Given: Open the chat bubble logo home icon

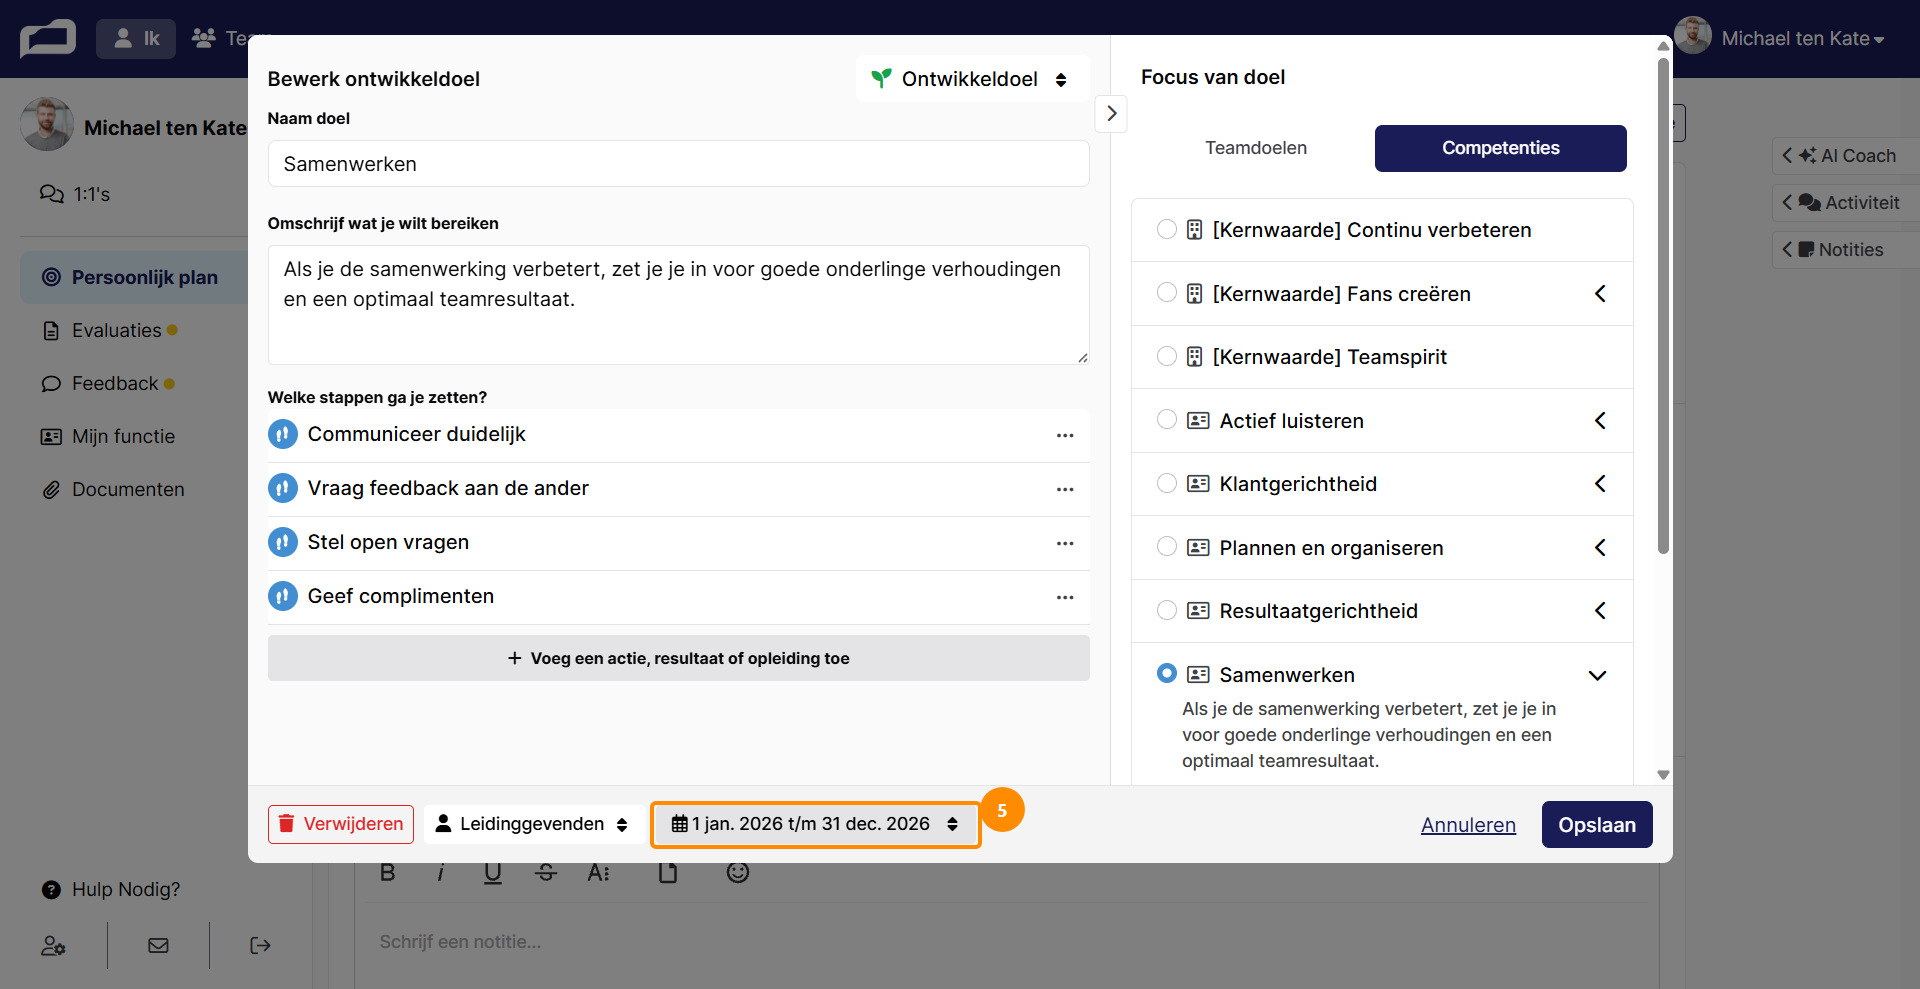Looking at the screenshot, I should [x=48, y=39].
